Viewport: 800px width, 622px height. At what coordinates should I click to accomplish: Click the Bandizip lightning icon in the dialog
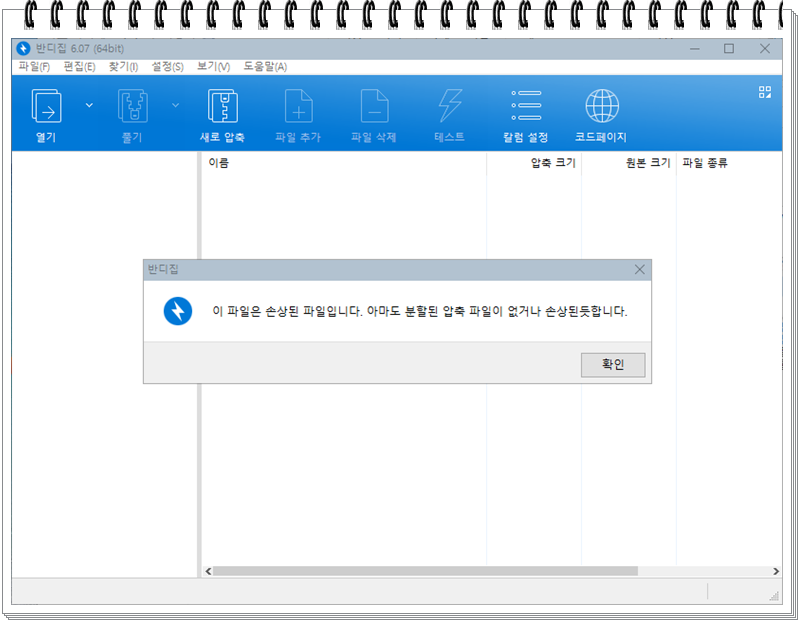point(178,311)
